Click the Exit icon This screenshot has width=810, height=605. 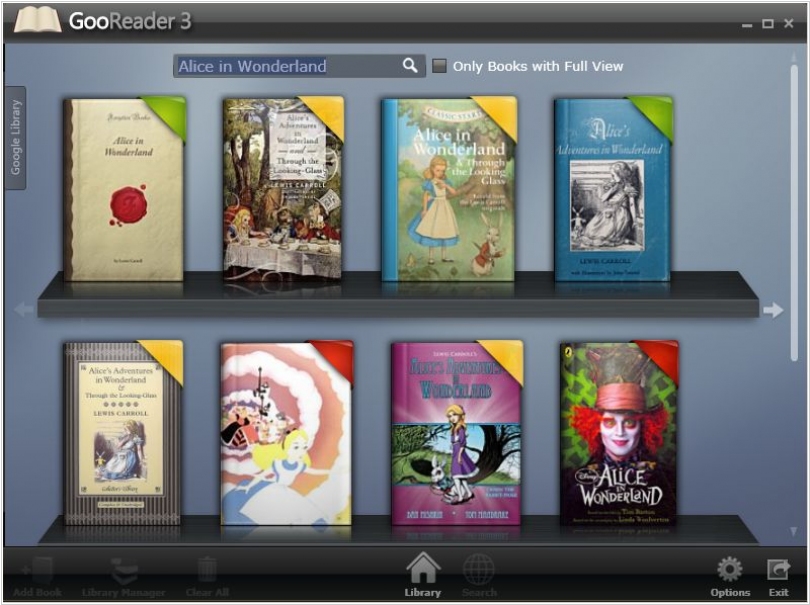tap(778, 570)
